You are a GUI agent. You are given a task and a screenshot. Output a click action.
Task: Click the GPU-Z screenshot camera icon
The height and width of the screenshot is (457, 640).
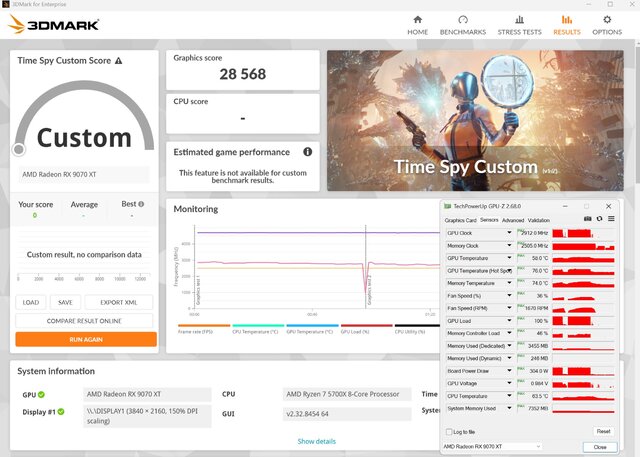tap(588, 219)
